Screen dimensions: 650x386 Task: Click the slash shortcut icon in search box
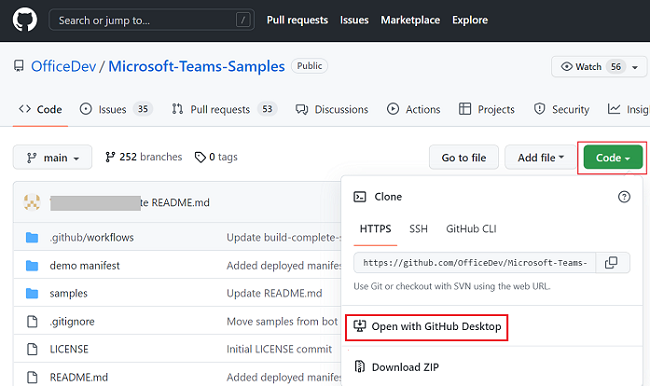click(243, 19)
